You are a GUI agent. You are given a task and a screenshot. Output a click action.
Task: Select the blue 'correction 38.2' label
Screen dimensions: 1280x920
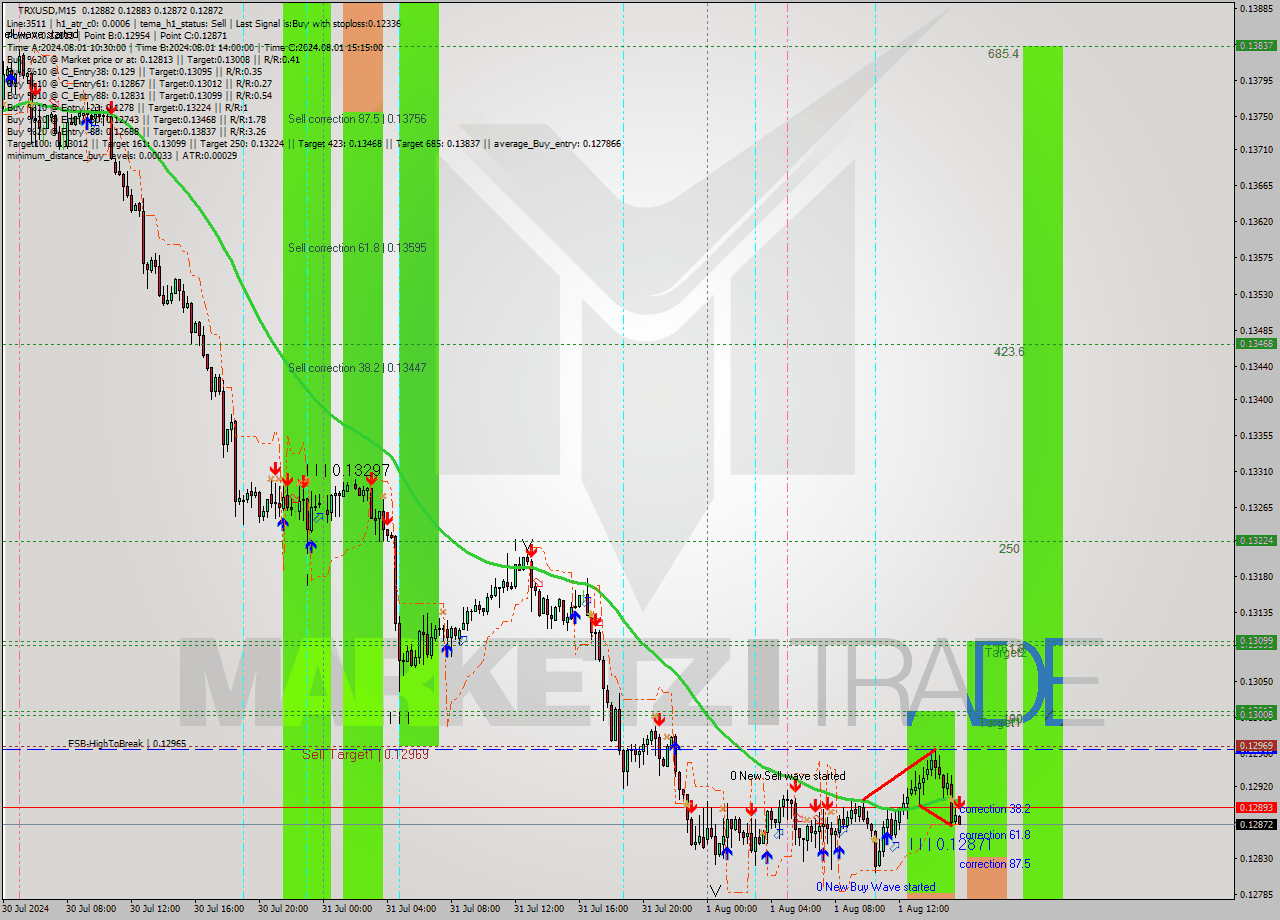tap(995, 809)
